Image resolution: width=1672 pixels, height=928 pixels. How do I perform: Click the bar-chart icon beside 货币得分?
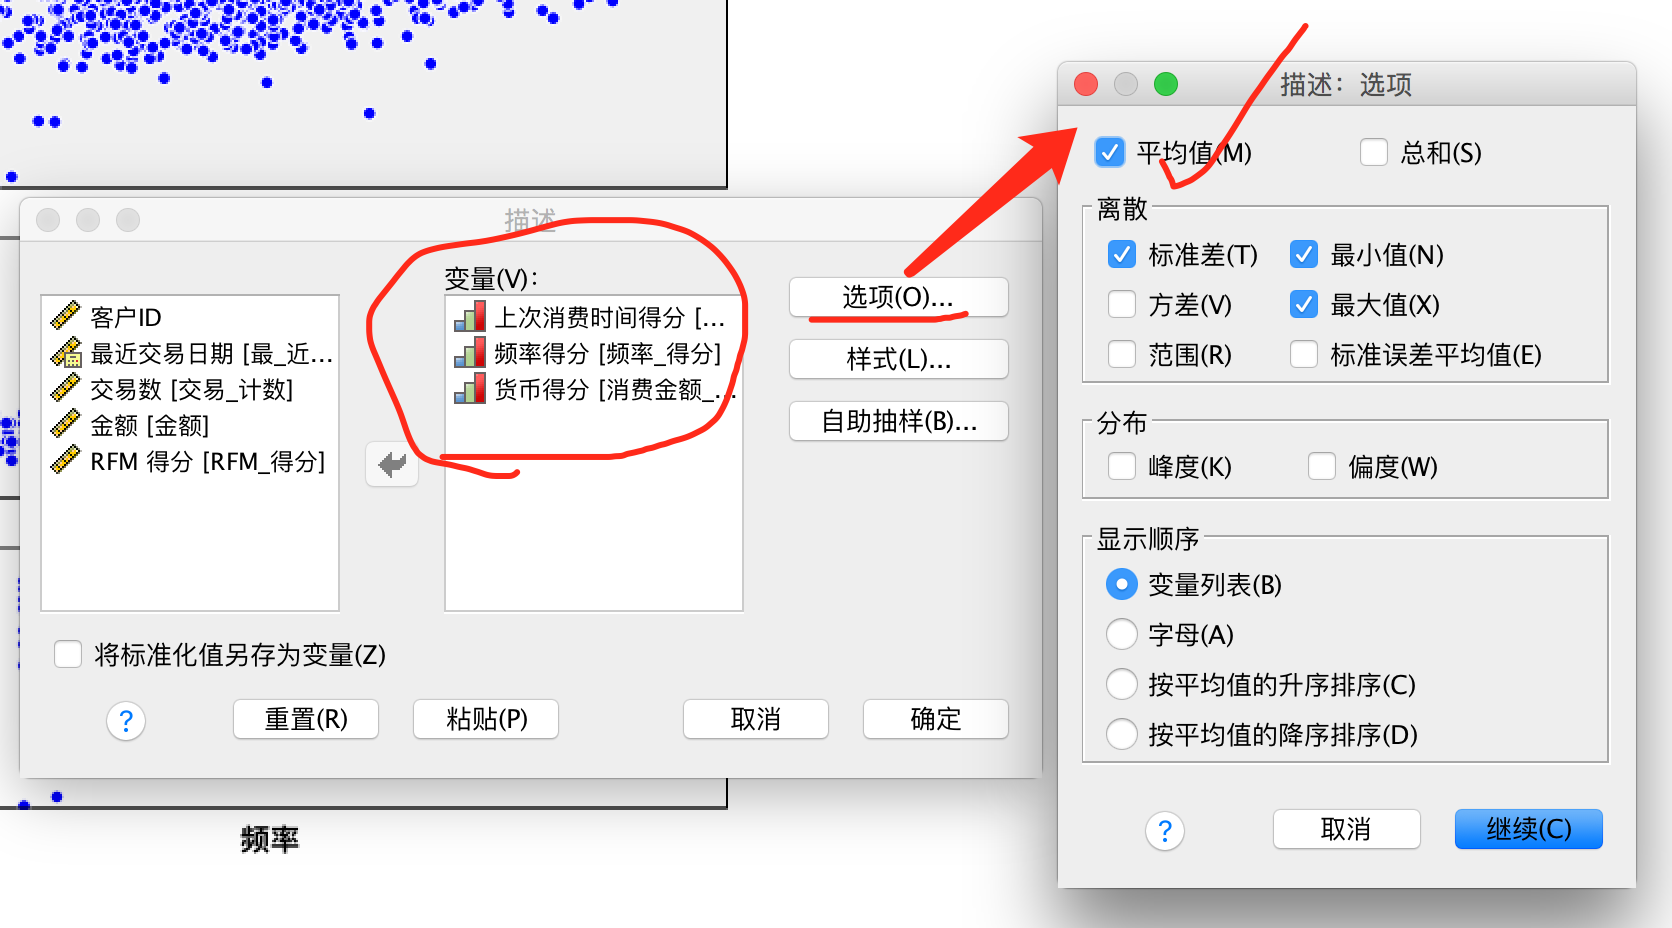point(470,388)
